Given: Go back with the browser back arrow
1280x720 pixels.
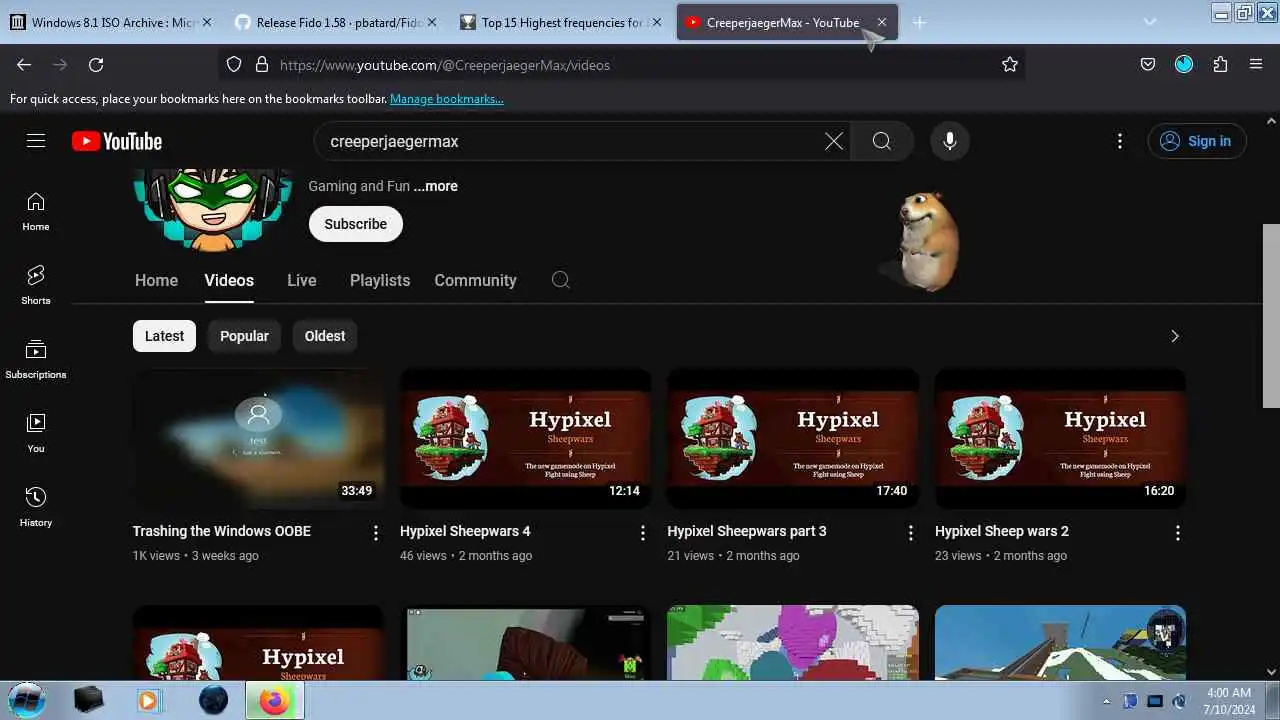Looking at the screenshot, I should pos(24,64).
